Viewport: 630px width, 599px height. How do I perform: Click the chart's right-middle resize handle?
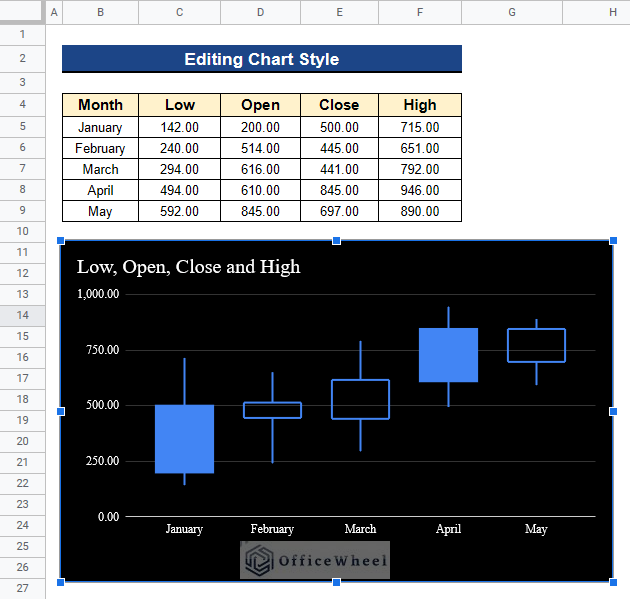click(x=613, y=411)
